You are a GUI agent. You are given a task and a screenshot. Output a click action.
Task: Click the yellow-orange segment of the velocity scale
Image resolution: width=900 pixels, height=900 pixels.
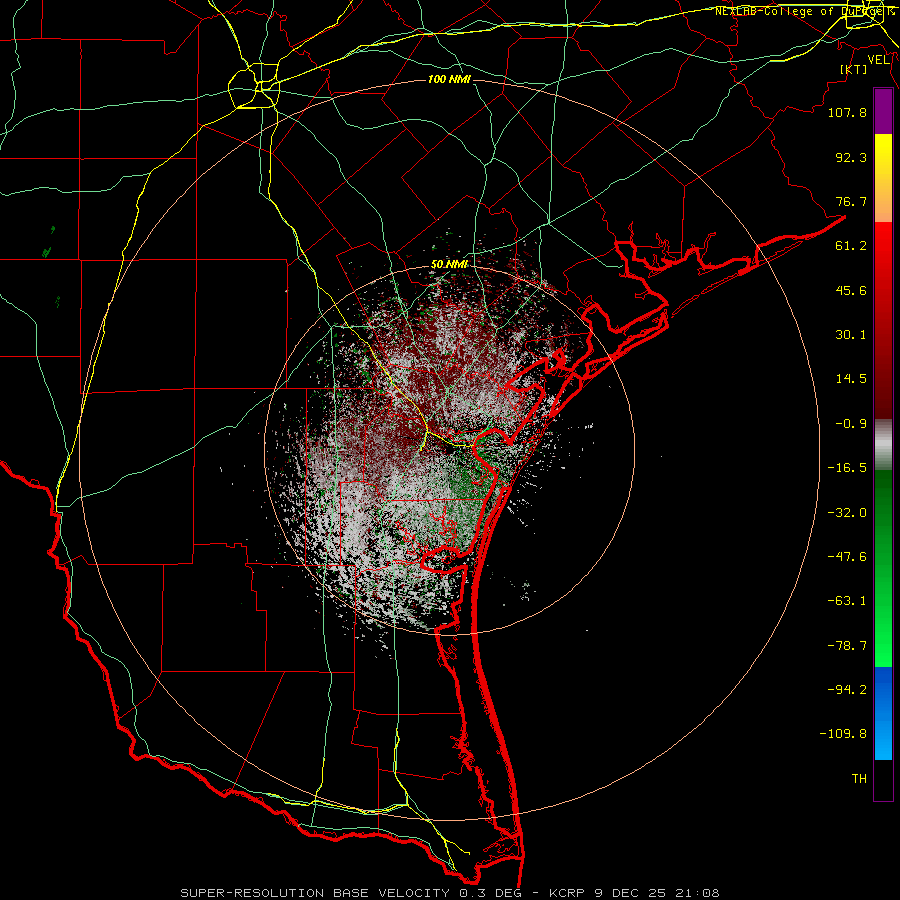pos(883,178)
